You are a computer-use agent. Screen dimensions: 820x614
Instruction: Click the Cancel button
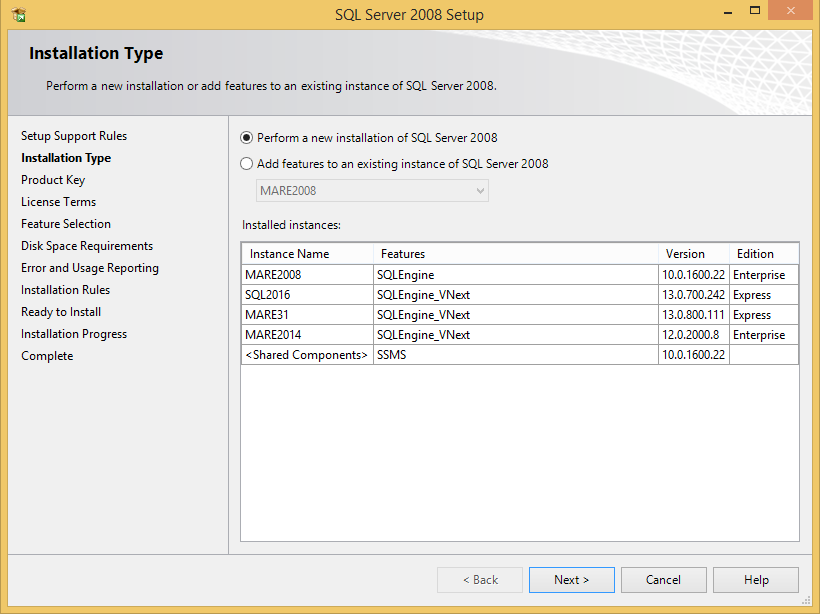(x=663, y=580)
